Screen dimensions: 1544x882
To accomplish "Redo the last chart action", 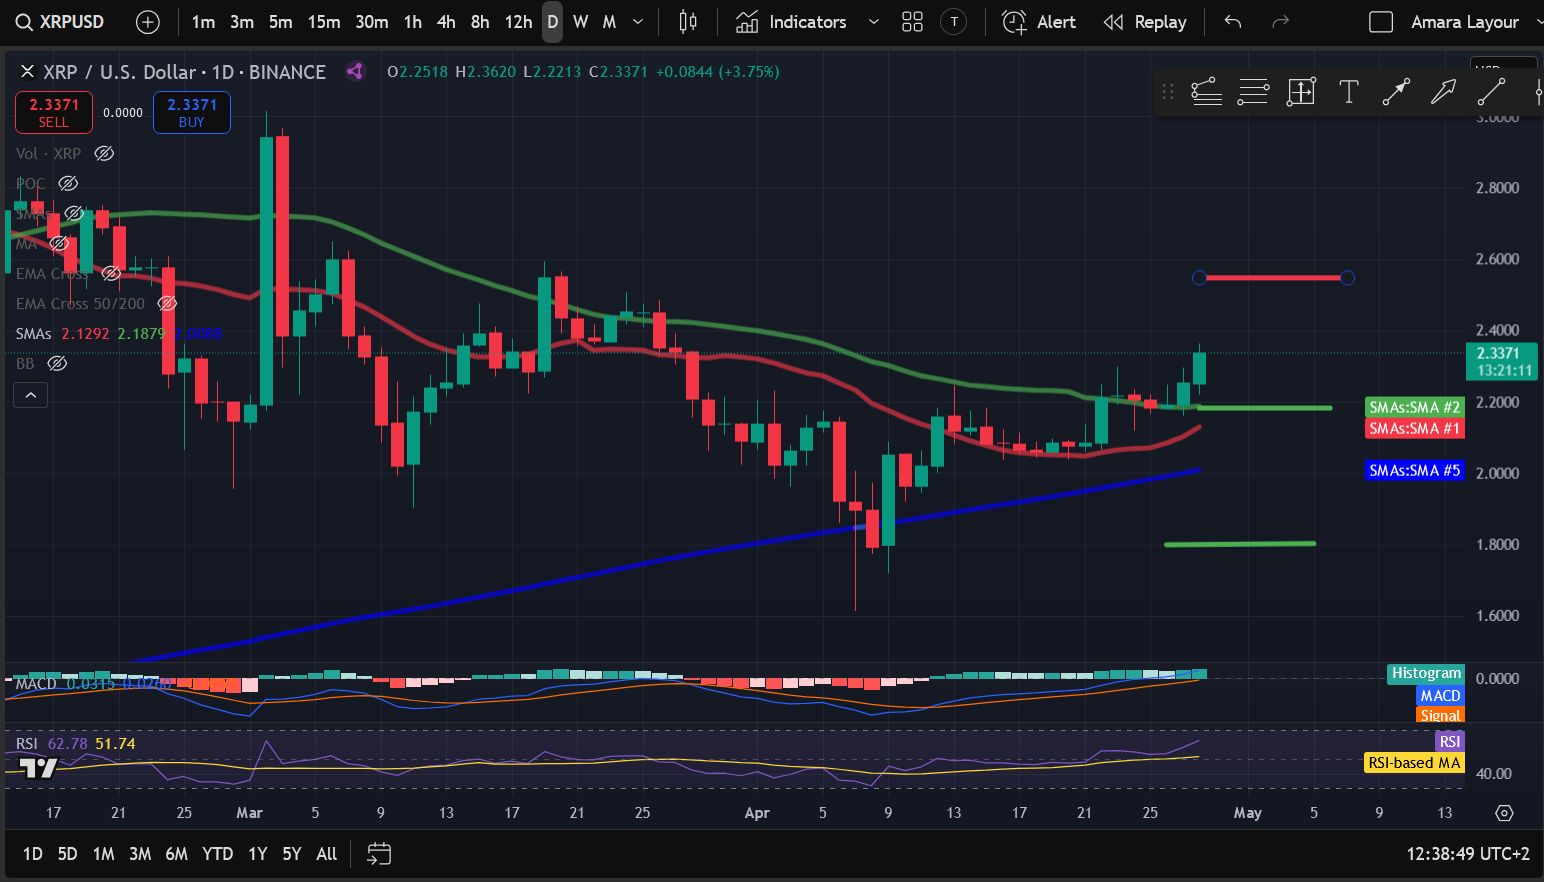I will tap(1280, 22).
